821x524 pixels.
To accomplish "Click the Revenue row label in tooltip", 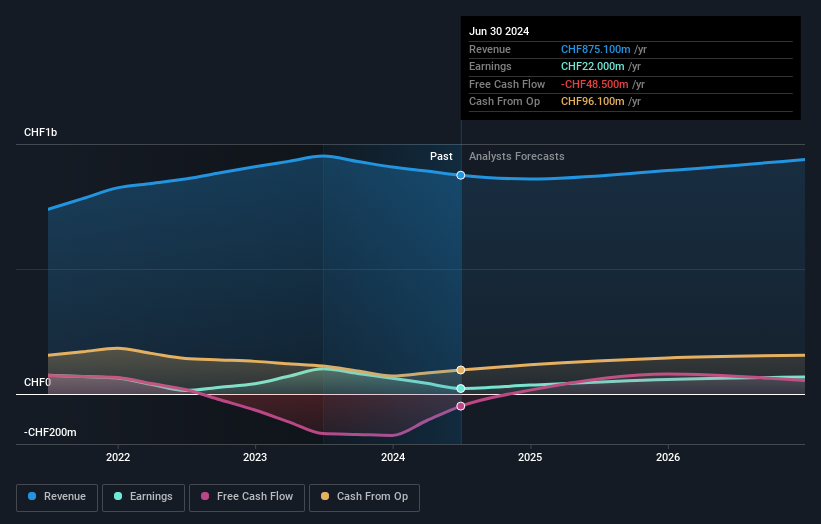I will point(490,49).
